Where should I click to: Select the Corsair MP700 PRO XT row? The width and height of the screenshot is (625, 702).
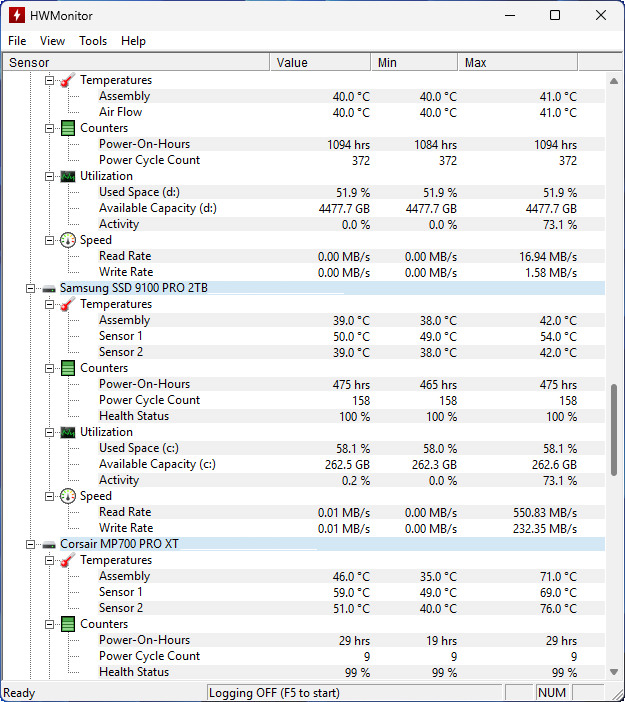click(x=332, y=544)
